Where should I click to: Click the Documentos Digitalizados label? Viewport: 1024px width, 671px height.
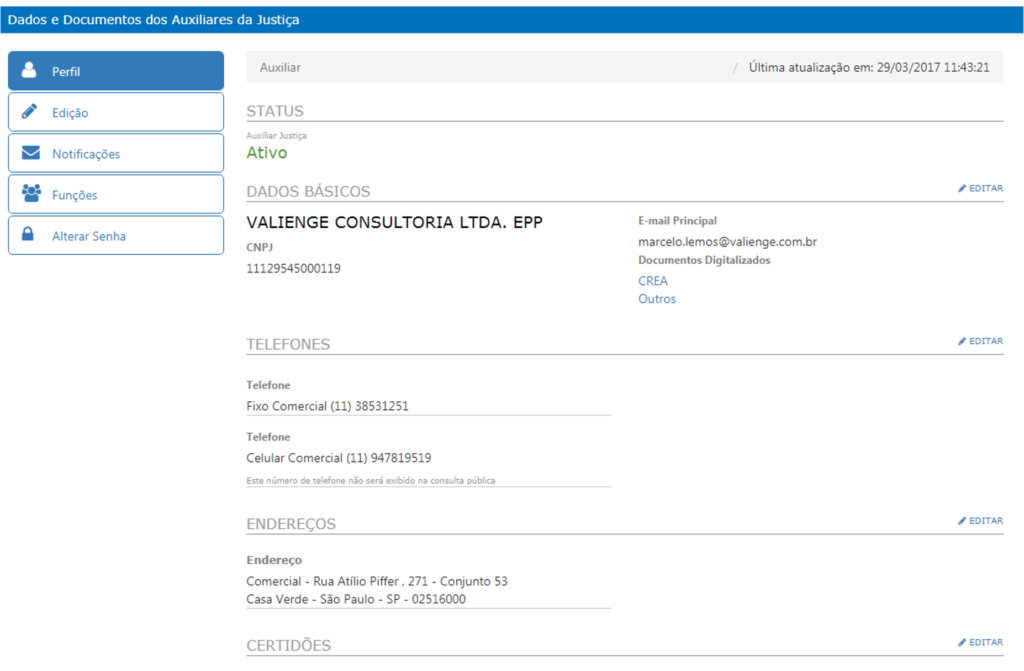(704, 260)
